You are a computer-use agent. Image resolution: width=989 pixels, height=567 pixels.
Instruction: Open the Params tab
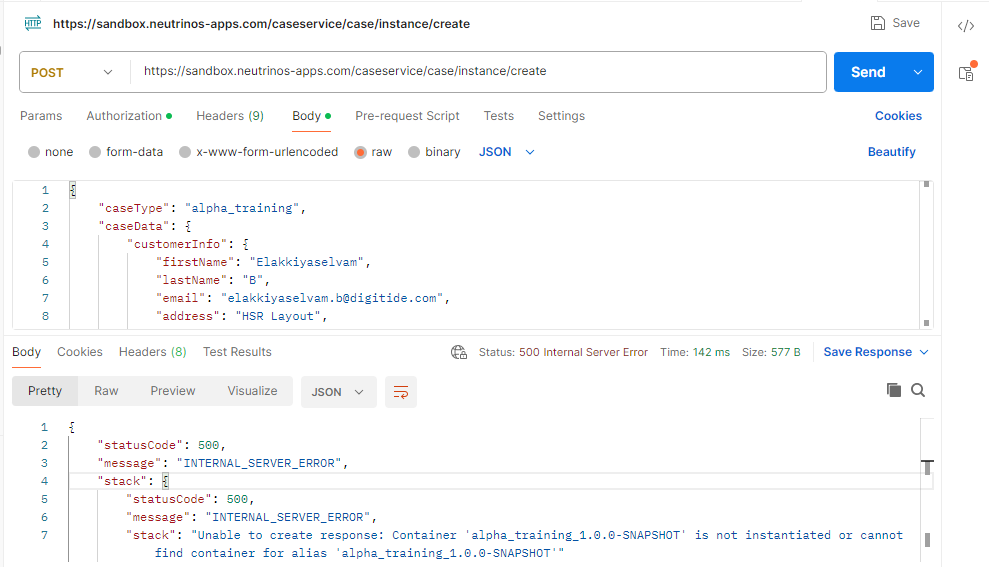[x=41, y=116]
